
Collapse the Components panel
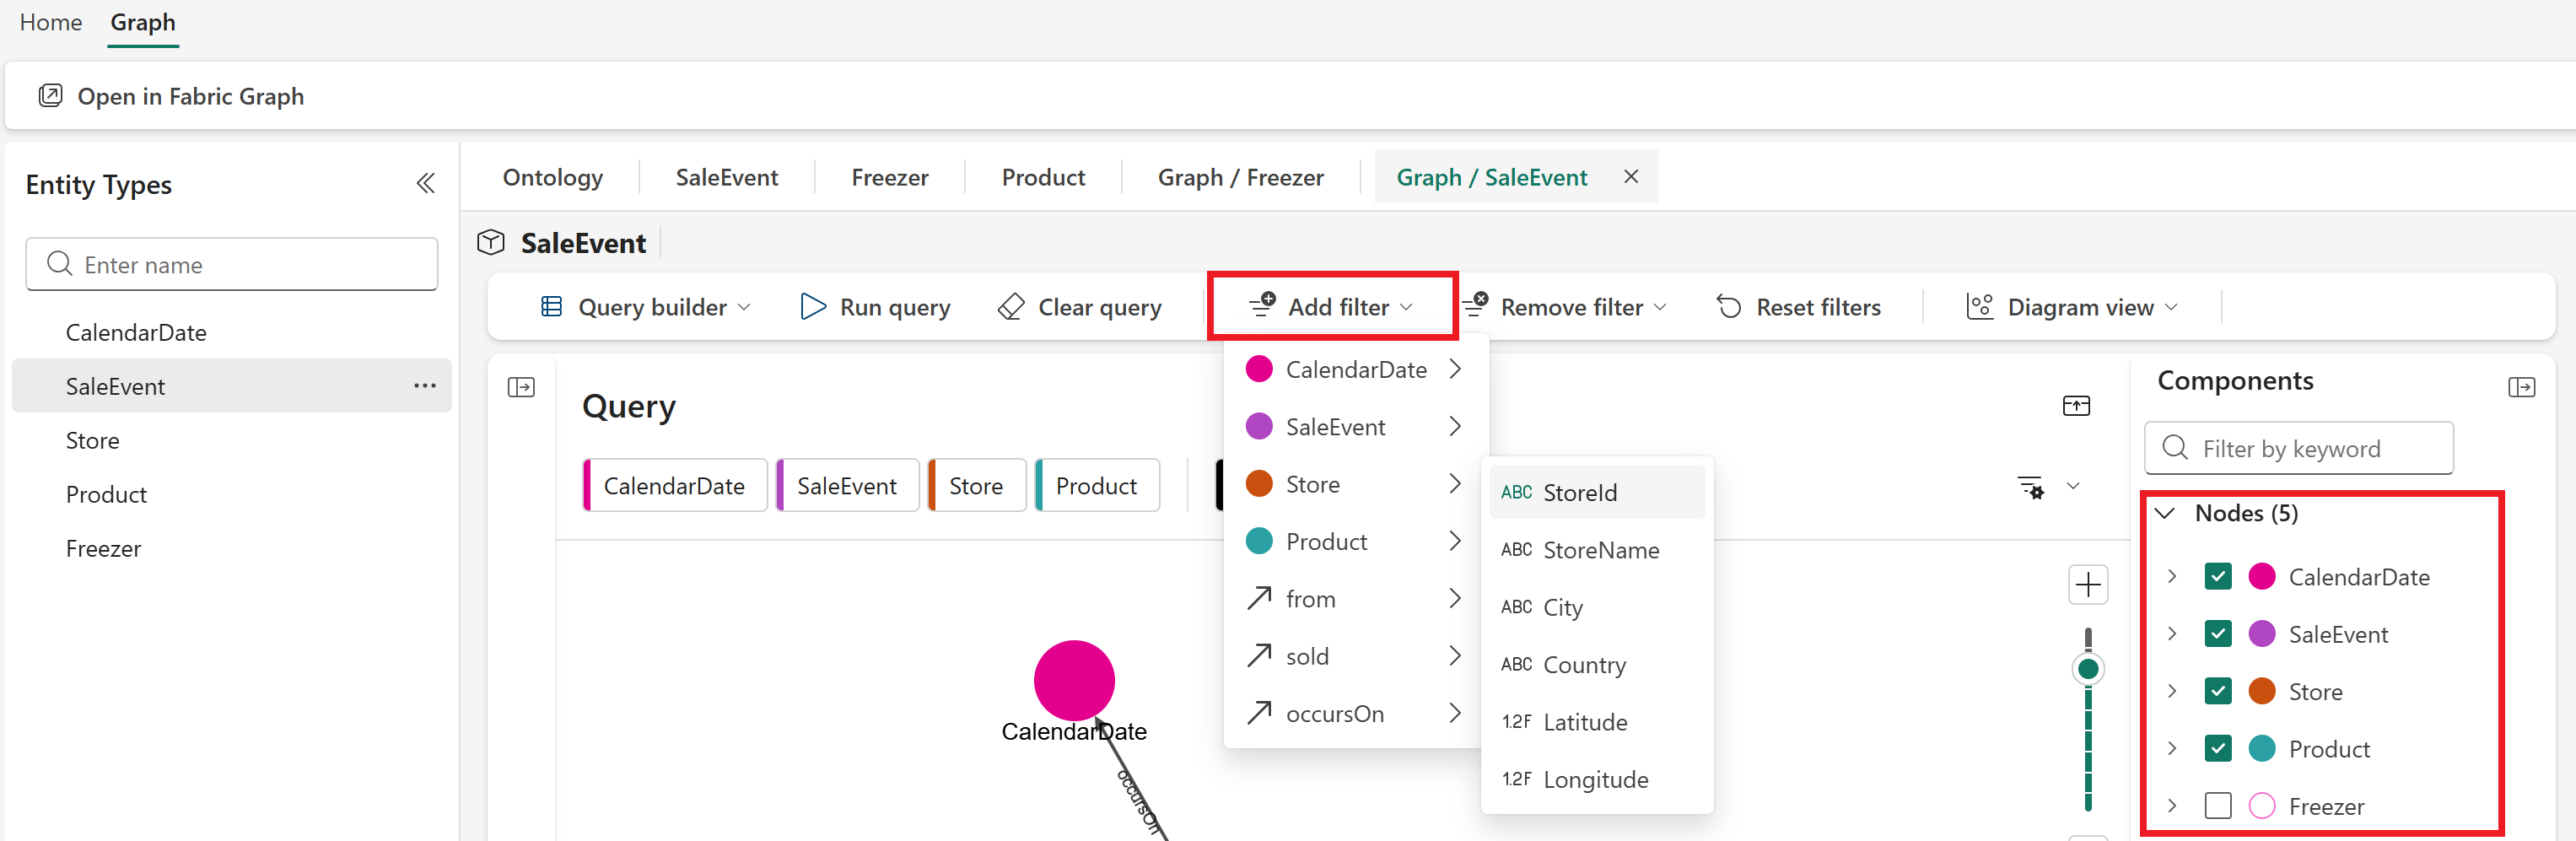(x=2521, y=387)
